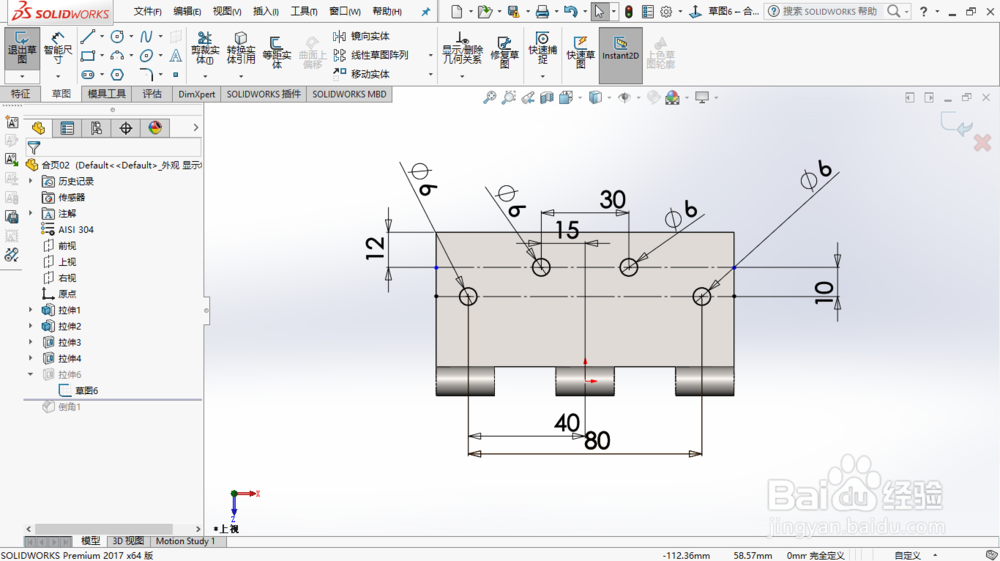The width and height of the screenshot is (1000, 561).
Task: Expand the 拉伸2 feature node
Action: click(x=30, y=326)
